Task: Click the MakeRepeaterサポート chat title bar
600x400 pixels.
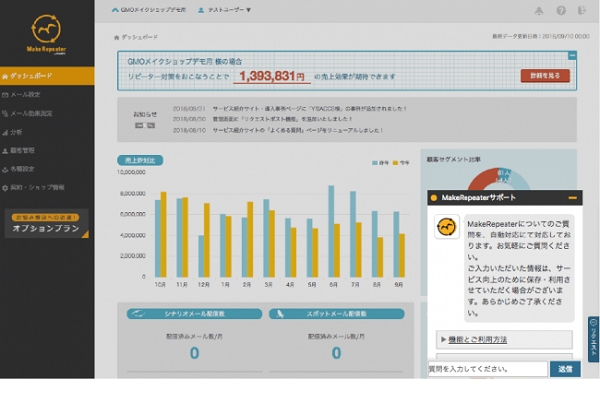Action: (x=505, y=198)
